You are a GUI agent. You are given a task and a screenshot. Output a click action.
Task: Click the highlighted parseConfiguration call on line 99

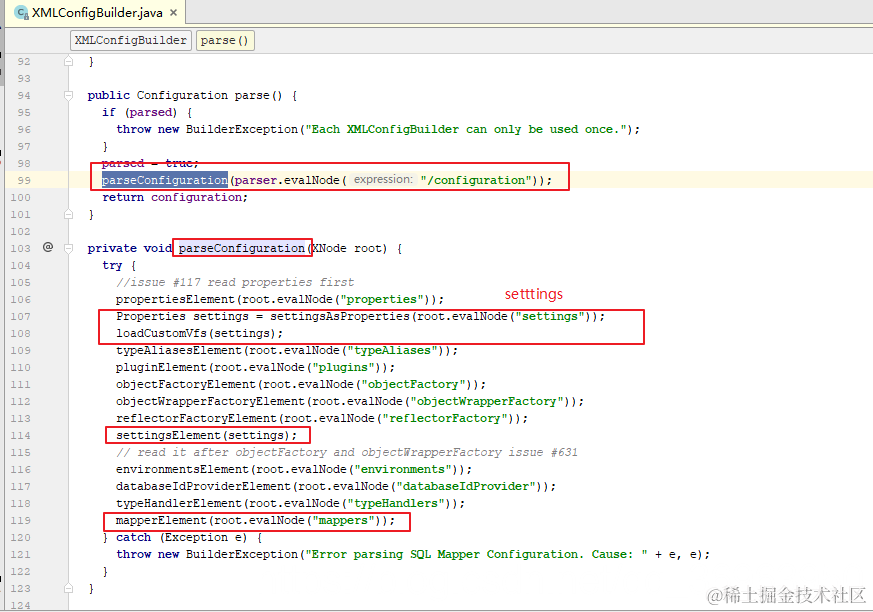click(165, 180)
